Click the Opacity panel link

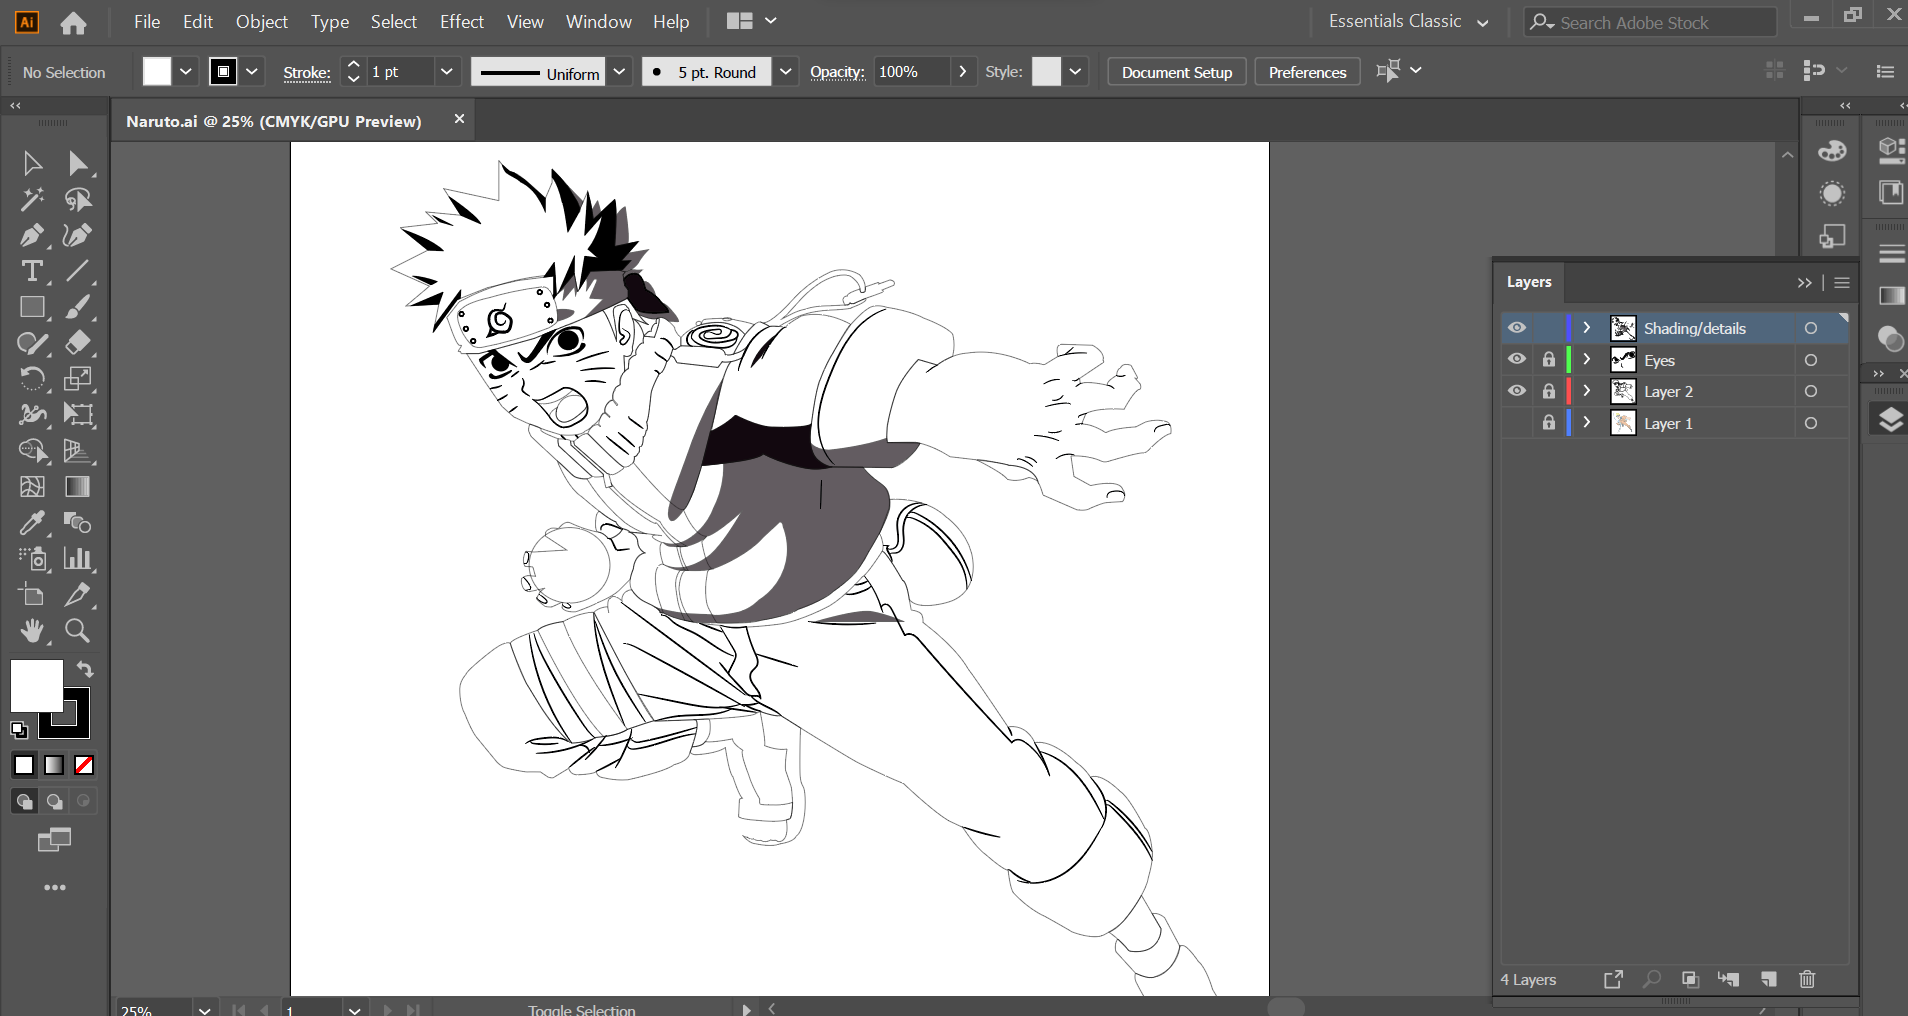coord(837,72)
